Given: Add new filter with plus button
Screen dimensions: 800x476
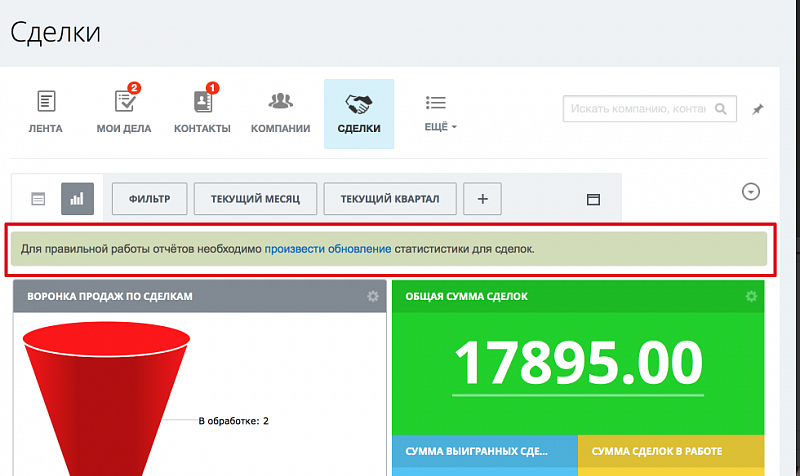Looking at the screenshot, I should (x=482, y=198).
